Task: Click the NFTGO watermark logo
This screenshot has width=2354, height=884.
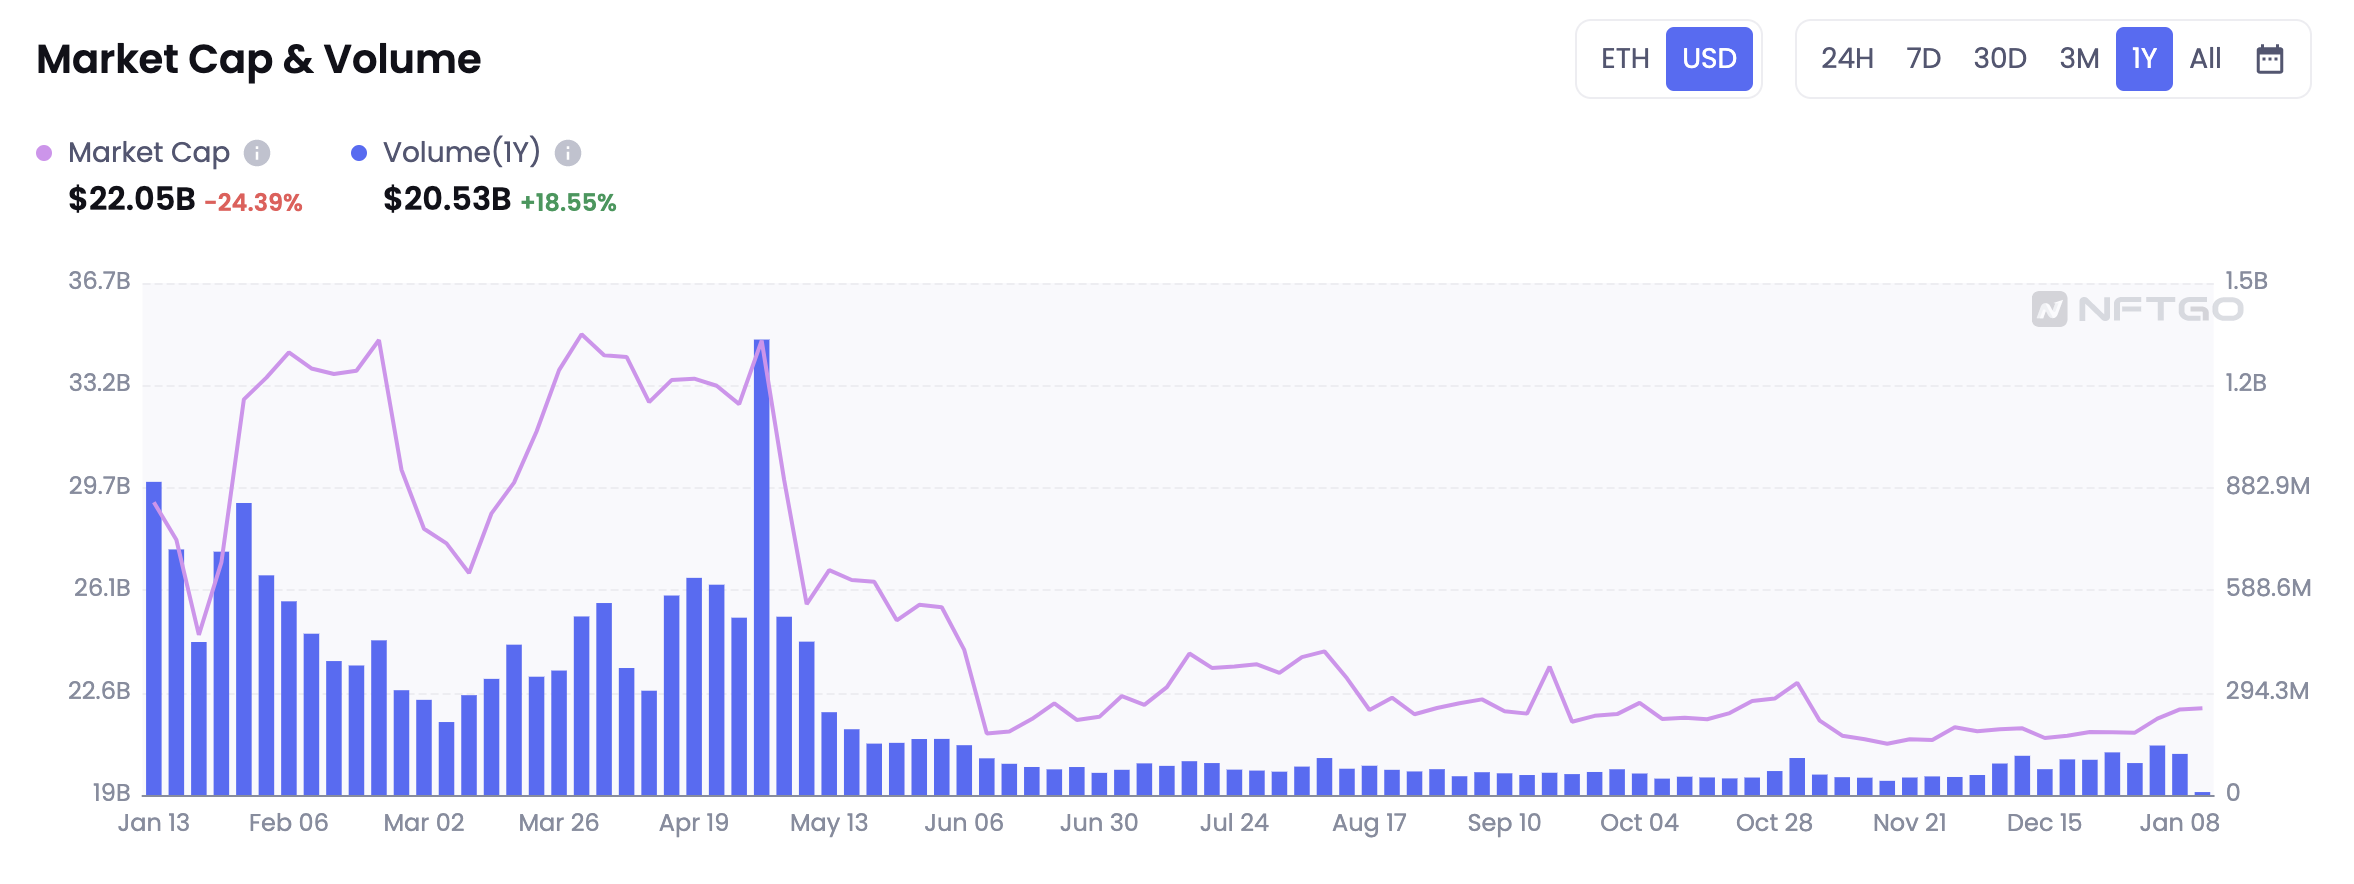Action: (2137, 309)
